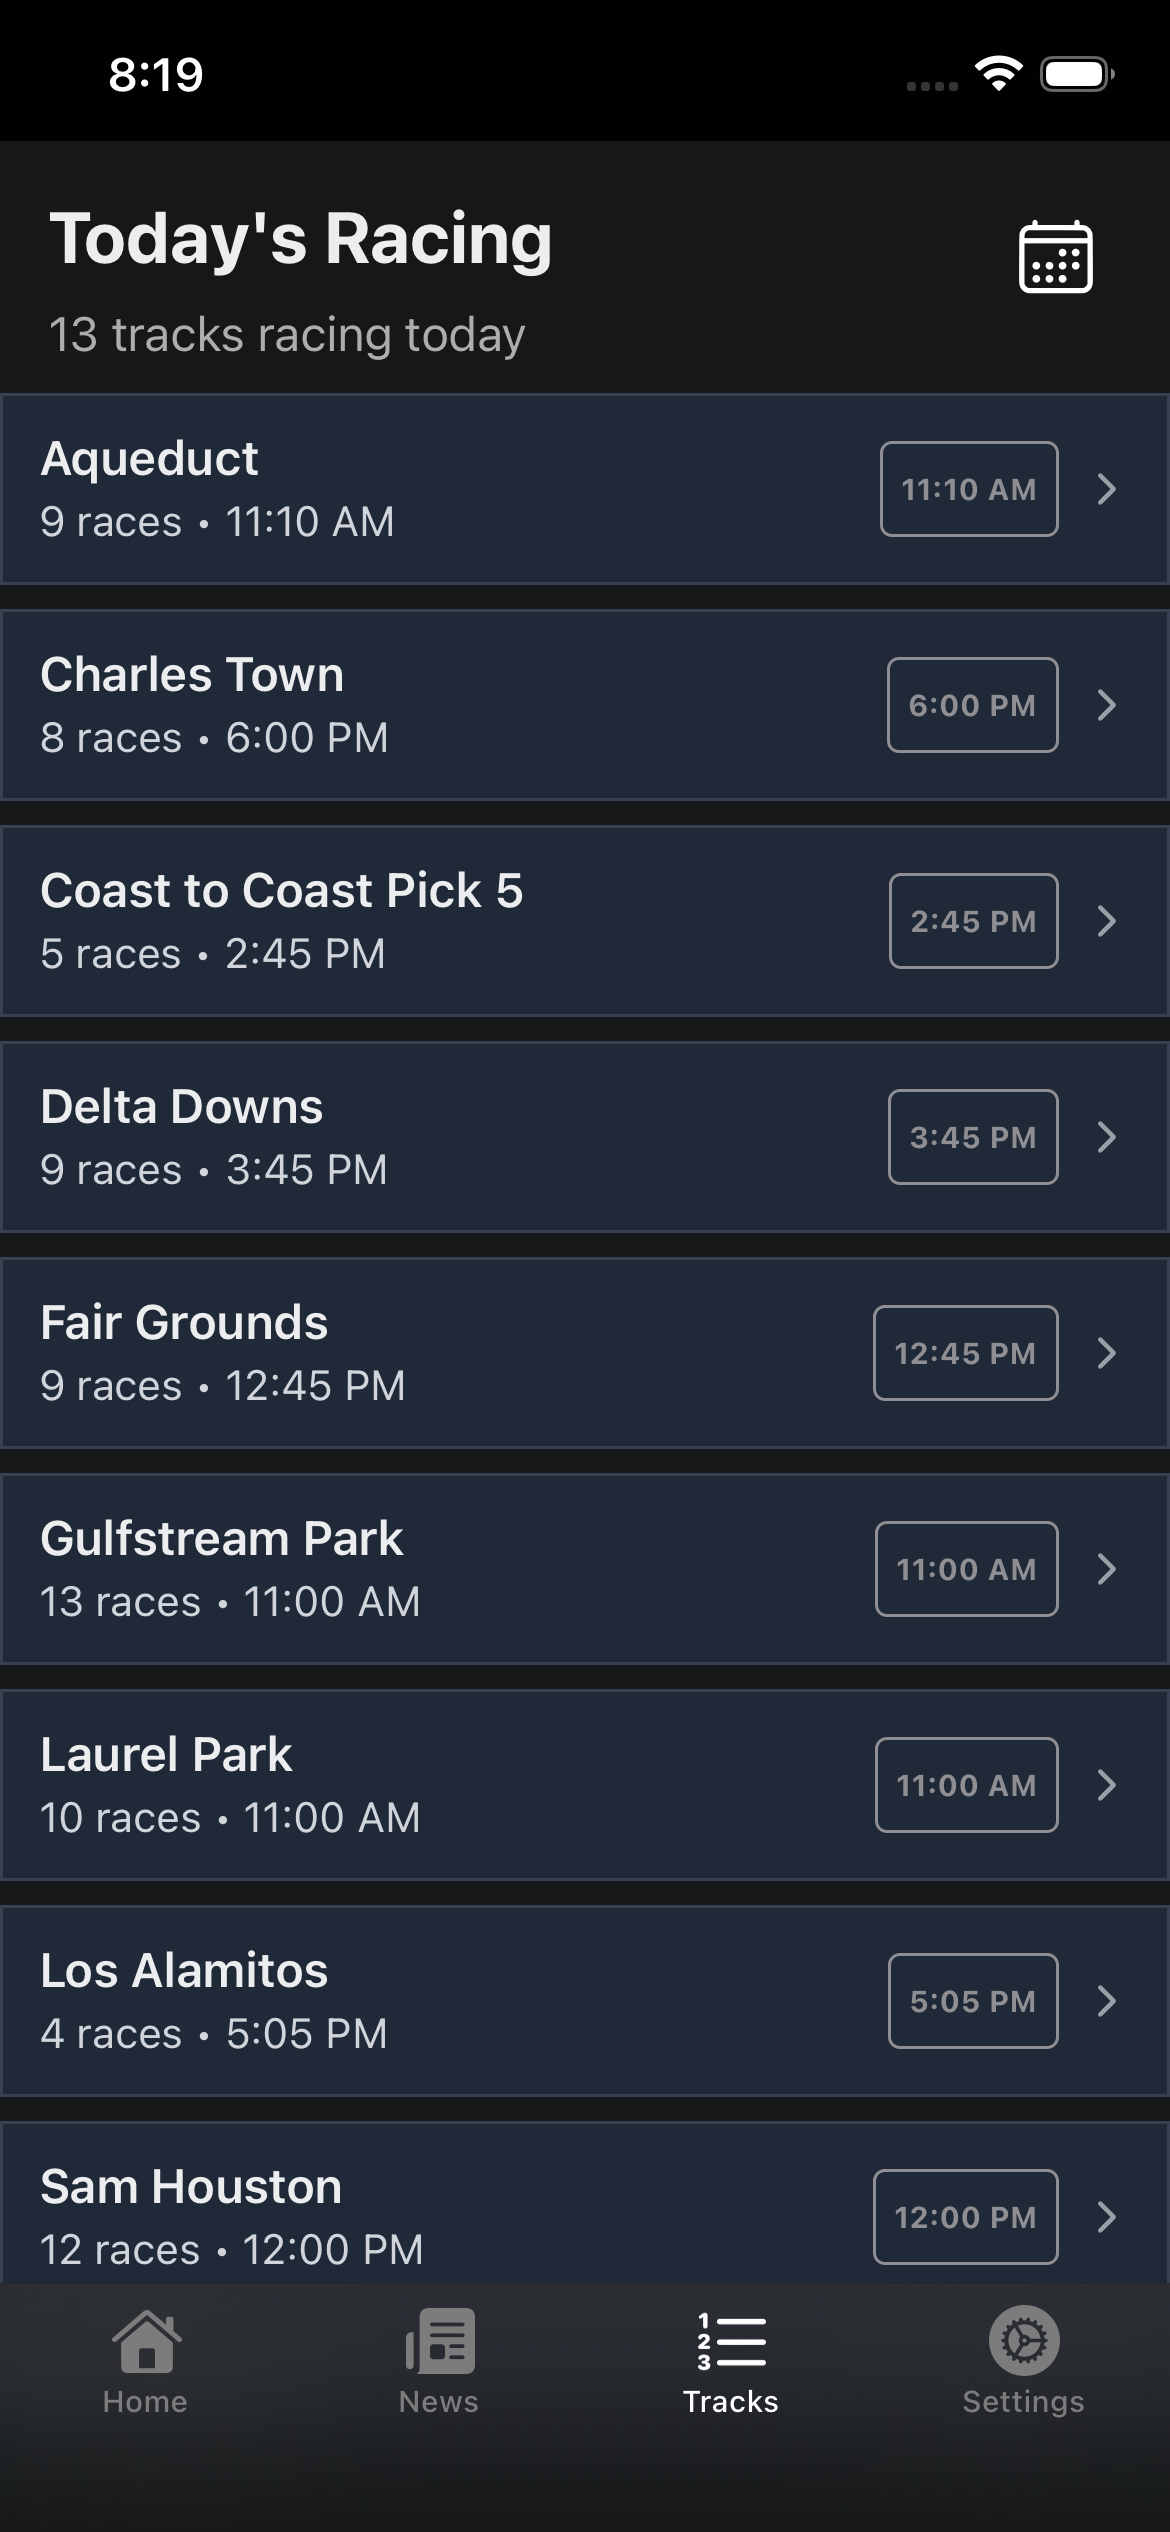Expand the Aqueduct track chevron
This screenshot has height=2532, width=1170.
coord(1106,489)
